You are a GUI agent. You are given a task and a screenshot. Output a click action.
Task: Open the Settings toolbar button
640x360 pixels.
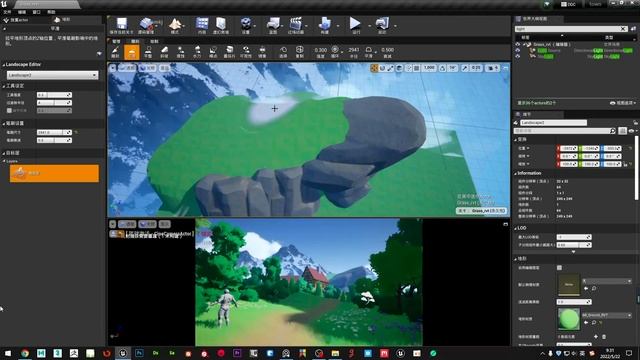tap(246, 26)
